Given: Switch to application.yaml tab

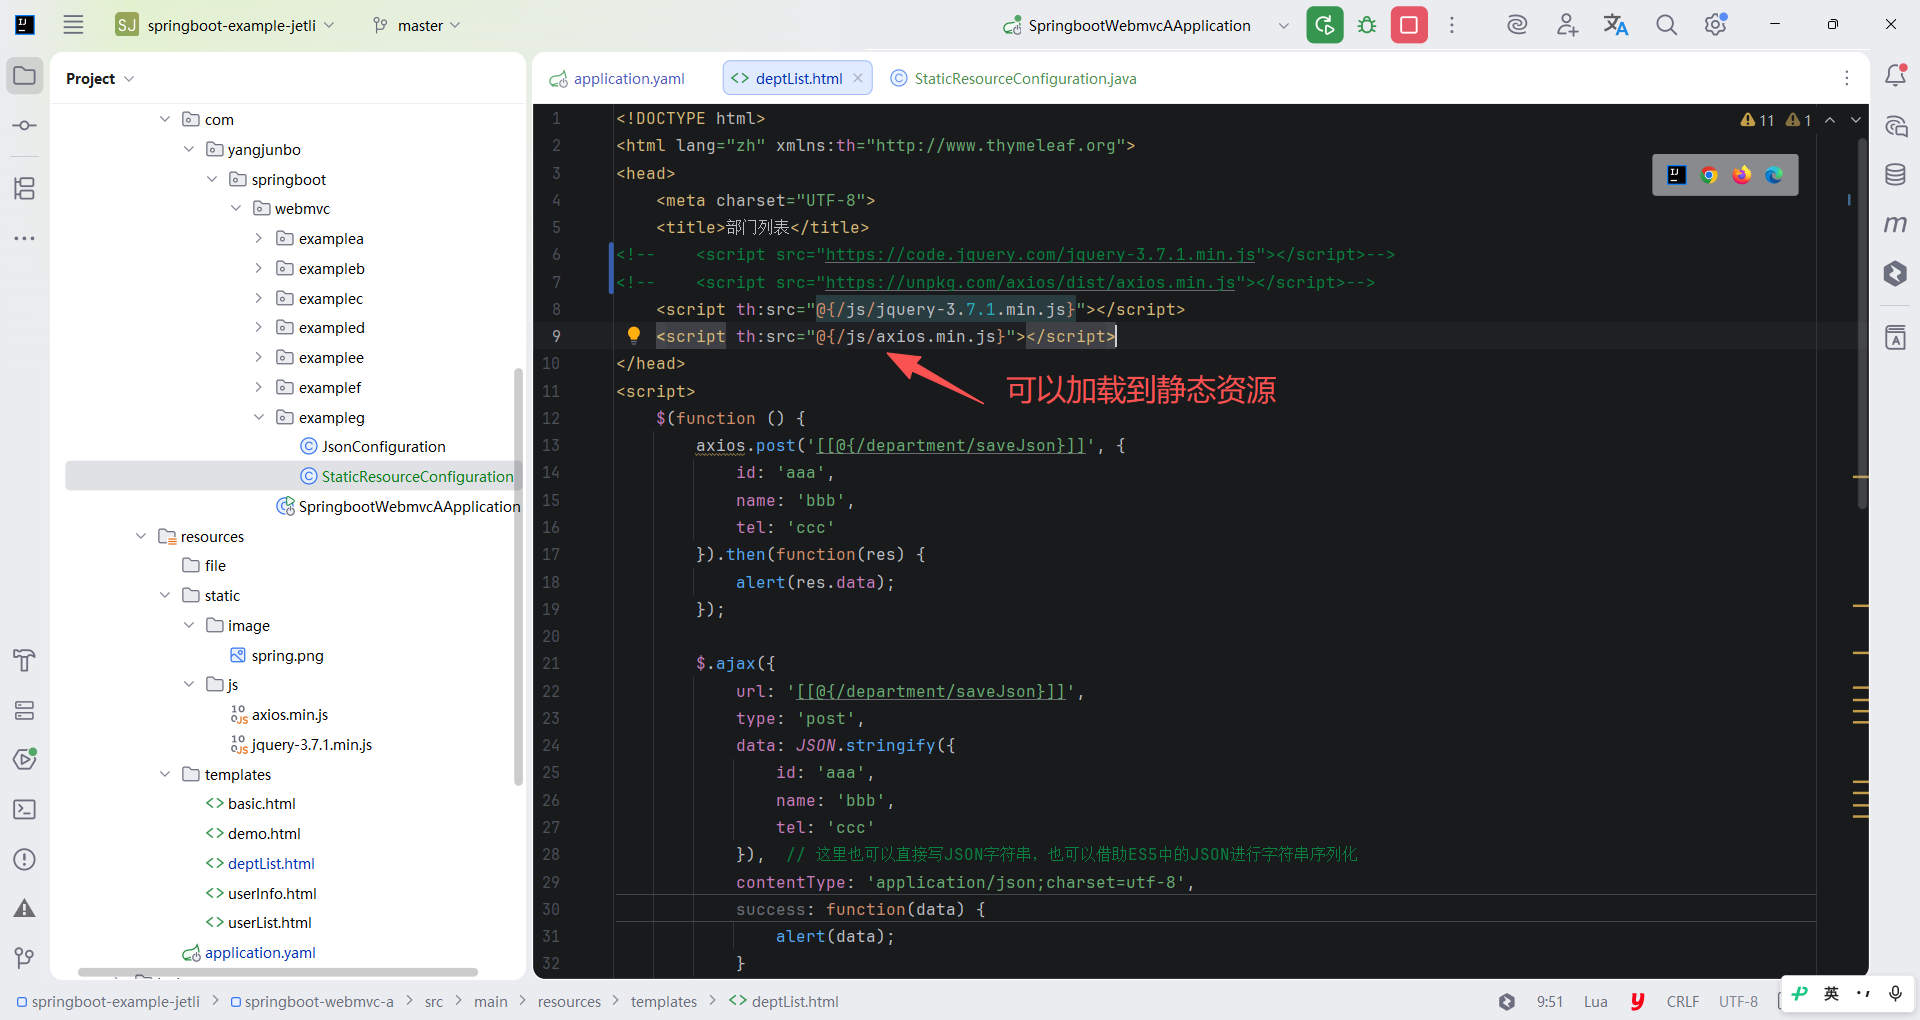Looking at the screenshot, I should [x=617, y=78].
